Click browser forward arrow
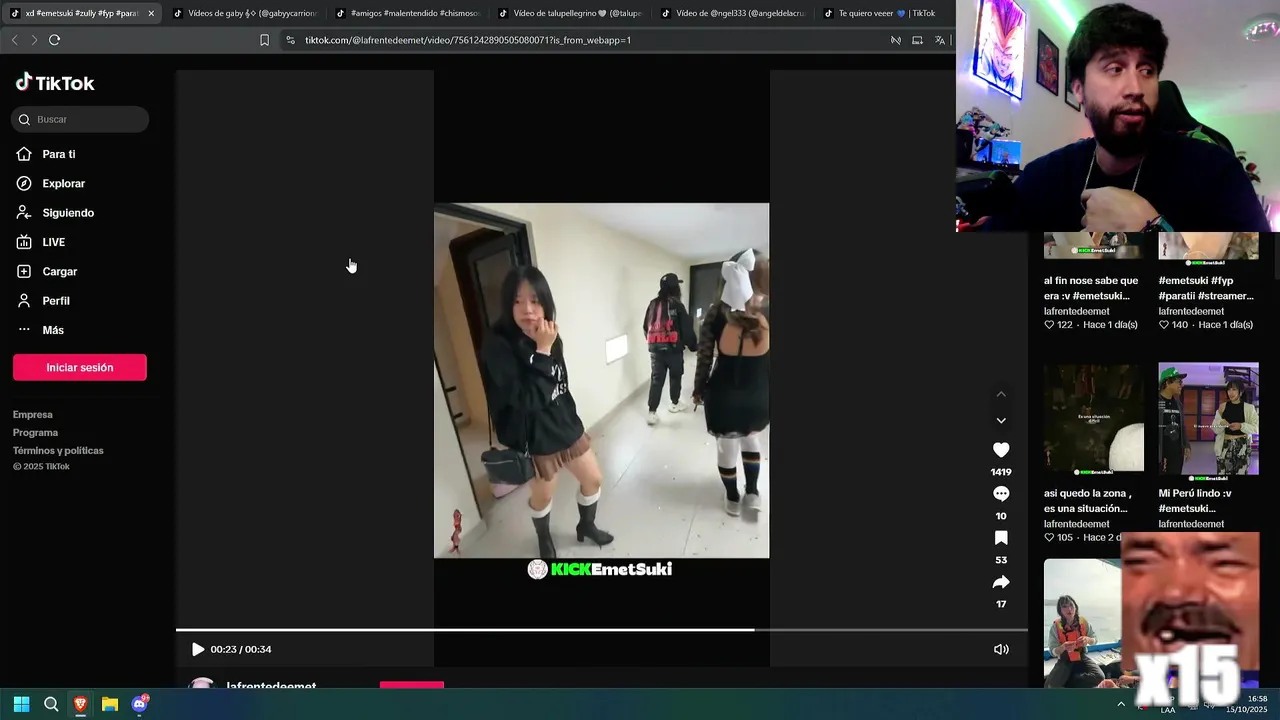The width and height of the screenshot is (1280, 720). (34, 40)
